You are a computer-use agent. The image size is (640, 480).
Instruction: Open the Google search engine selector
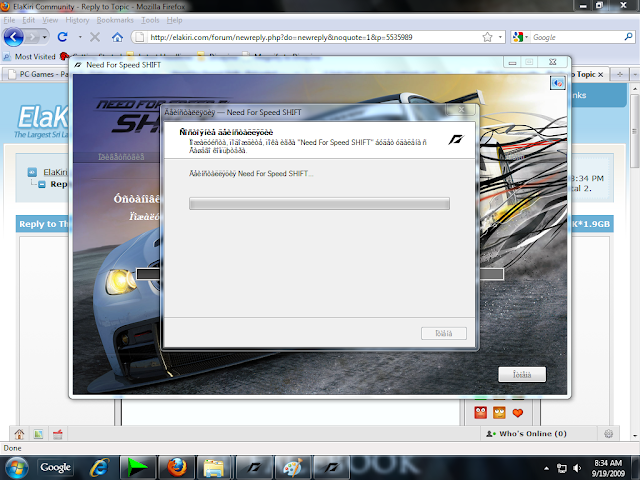click(x=520, y=37)
